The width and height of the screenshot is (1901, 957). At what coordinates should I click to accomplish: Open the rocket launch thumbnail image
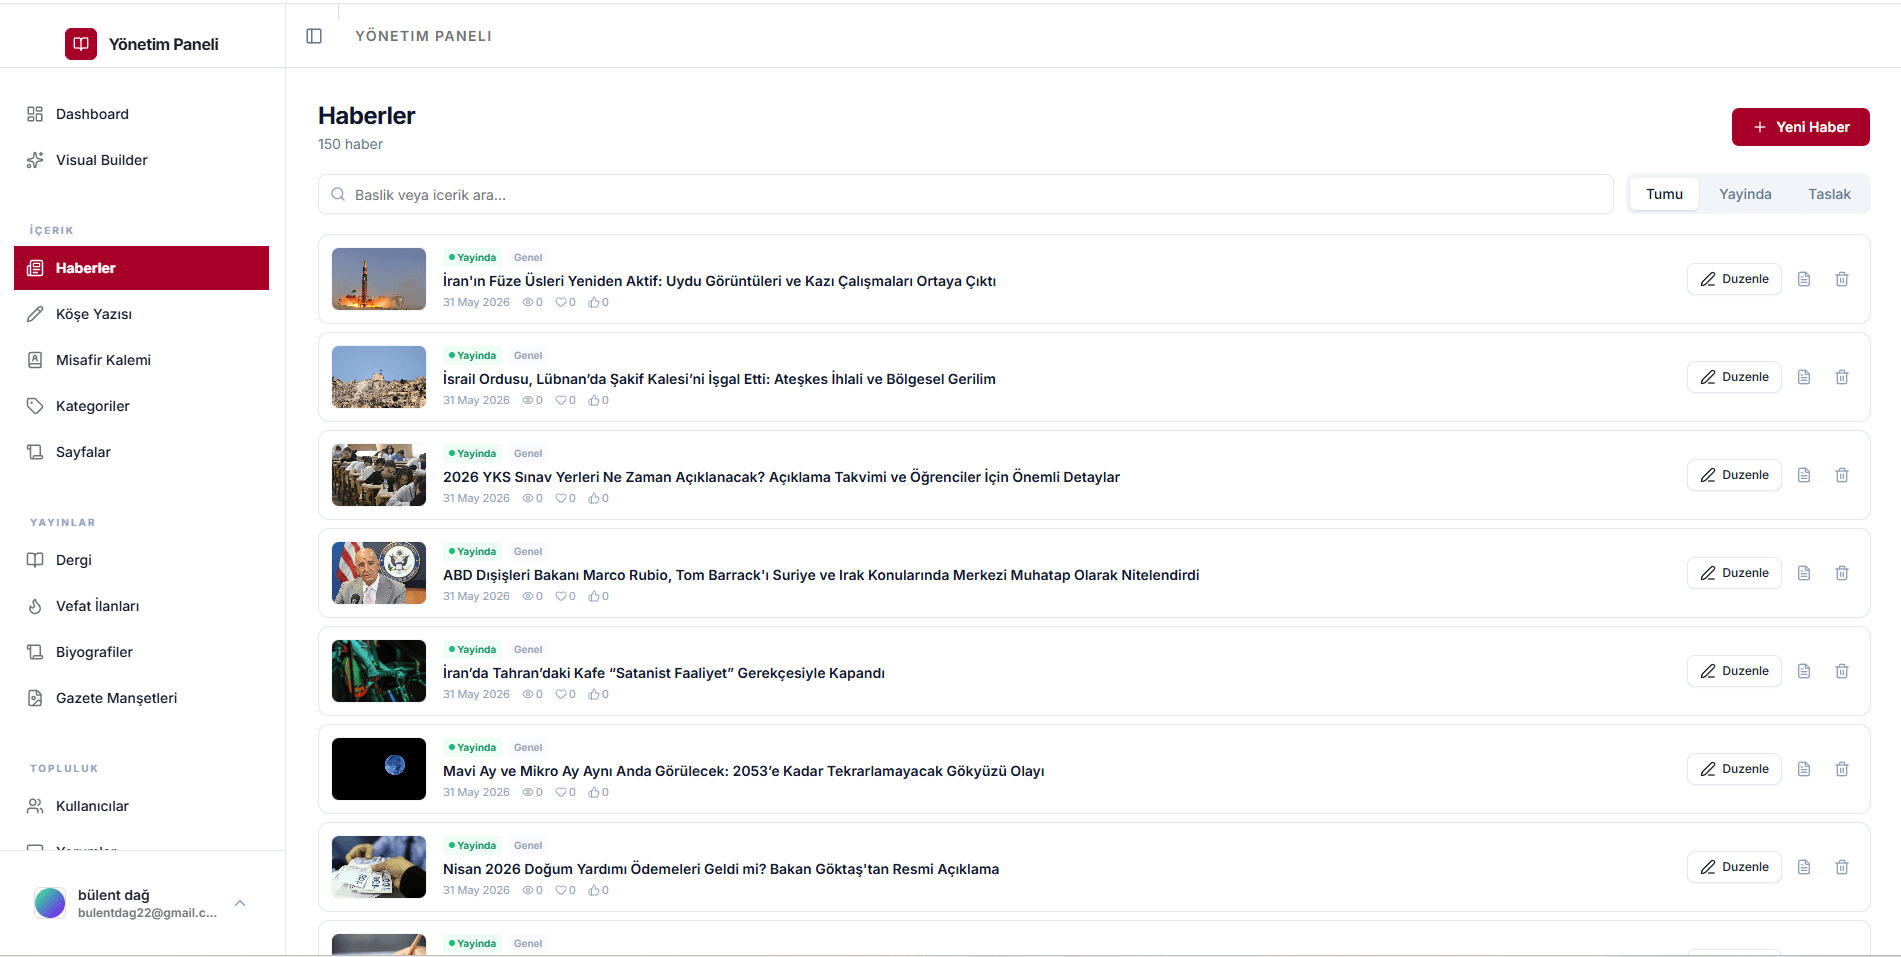379,279
